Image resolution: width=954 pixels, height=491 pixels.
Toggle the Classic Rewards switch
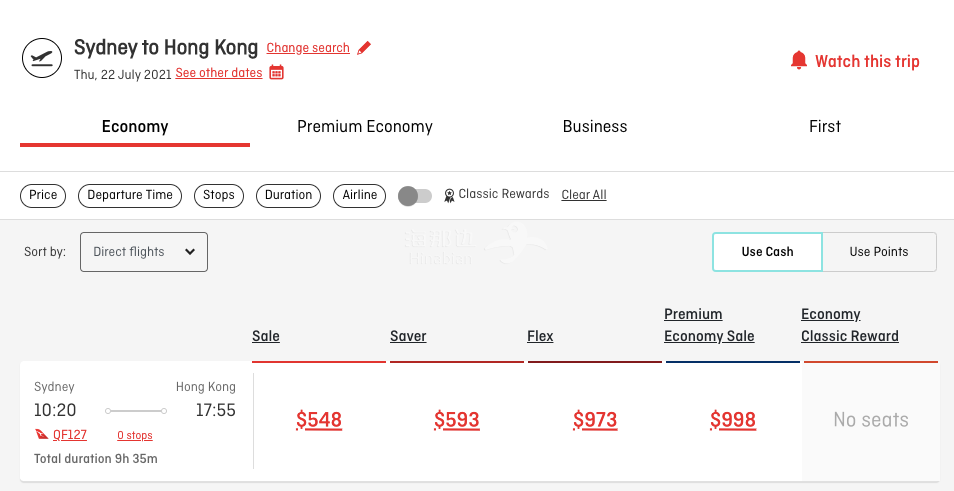click(x=415, y=196)
